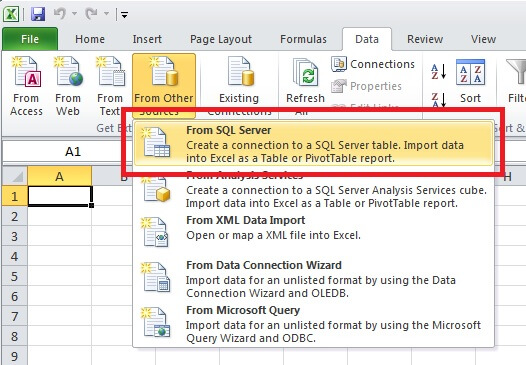Open the Review tab
The width and height of the screenshot is (526, 365).
tap(425, 39)
